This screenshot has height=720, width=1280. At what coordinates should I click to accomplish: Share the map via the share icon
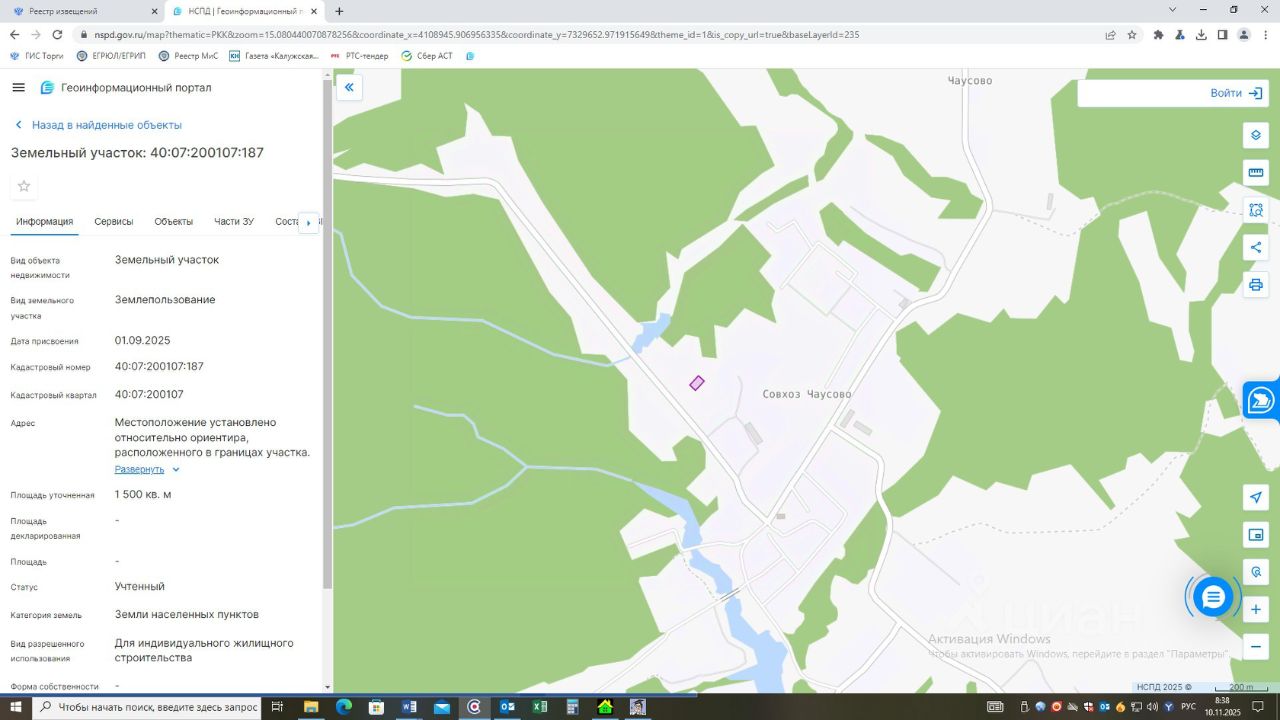point(1256,247)
